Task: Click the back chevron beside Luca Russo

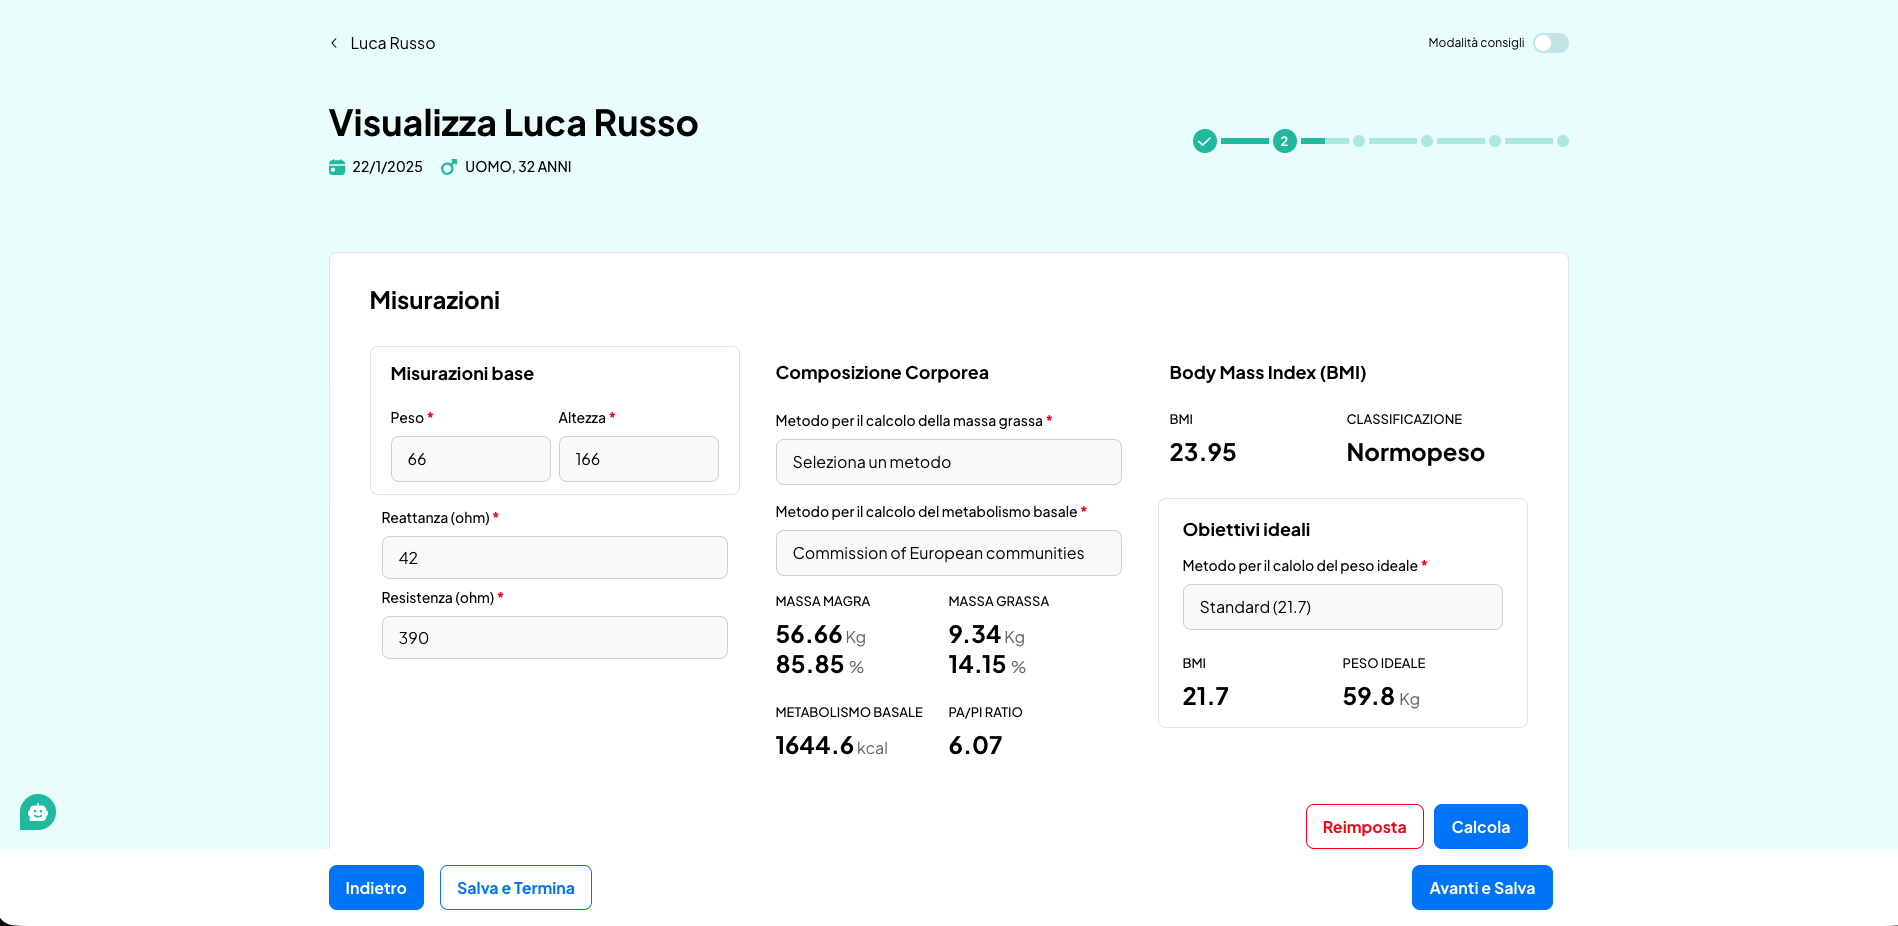Action: point(334,43)
